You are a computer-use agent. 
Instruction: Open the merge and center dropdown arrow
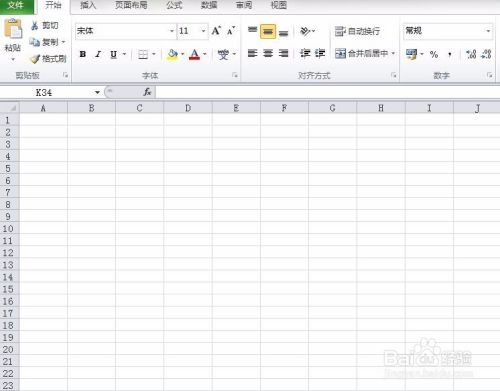pyautogui.click(x=393, y=53)
